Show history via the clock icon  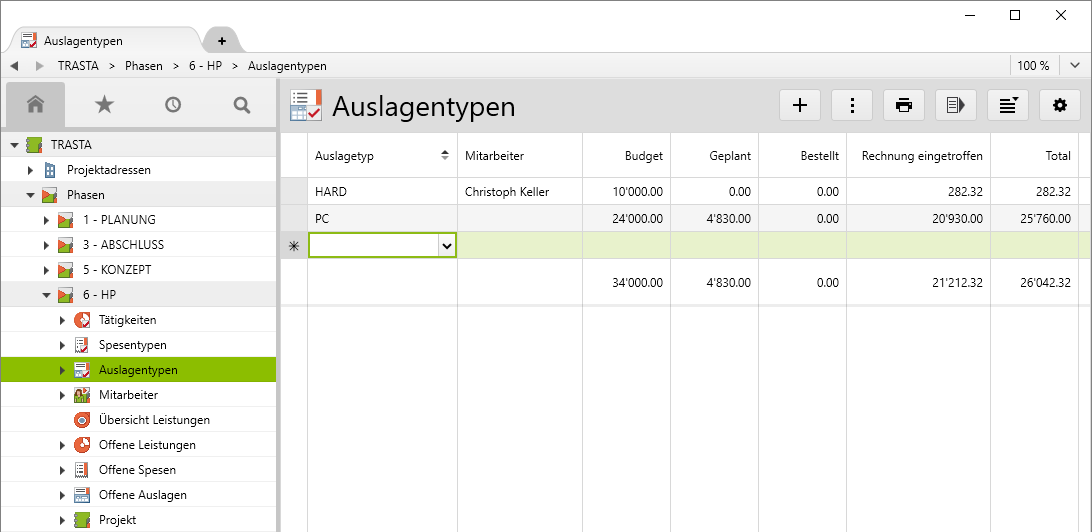[173, 104]
